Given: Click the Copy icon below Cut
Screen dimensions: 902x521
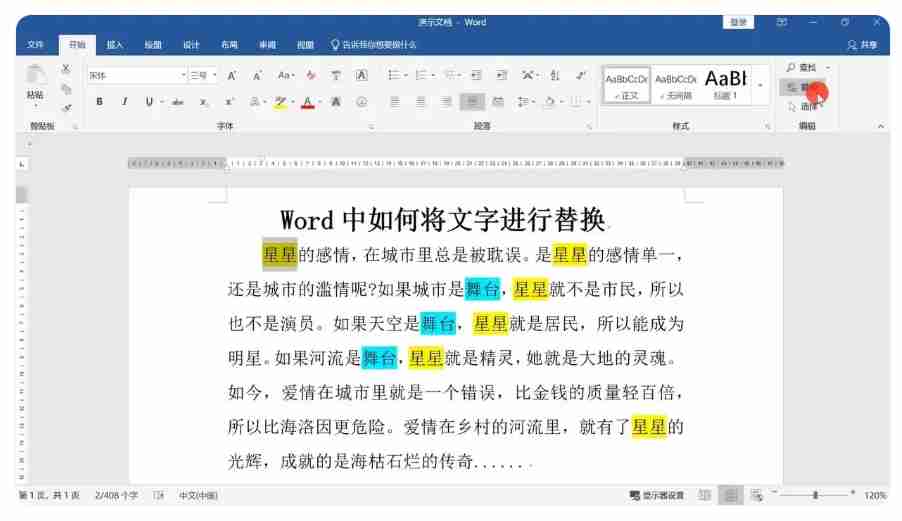Looking at the screenshot, I should [x=66, y=89].
